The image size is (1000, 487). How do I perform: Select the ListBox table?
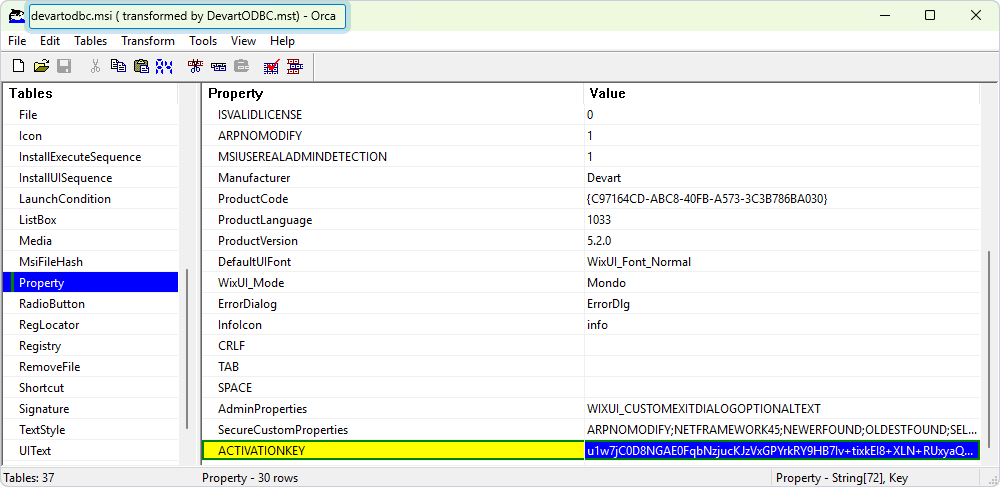[91, 220]
